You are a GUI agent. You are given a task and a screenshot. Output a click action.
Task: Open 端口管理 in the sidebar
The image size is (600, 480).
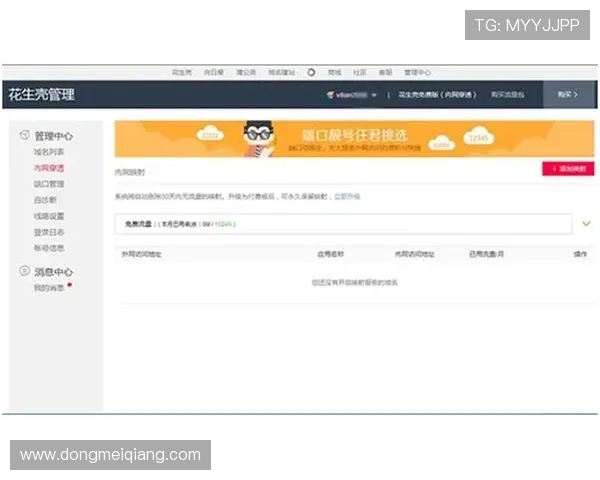[49, 184]
